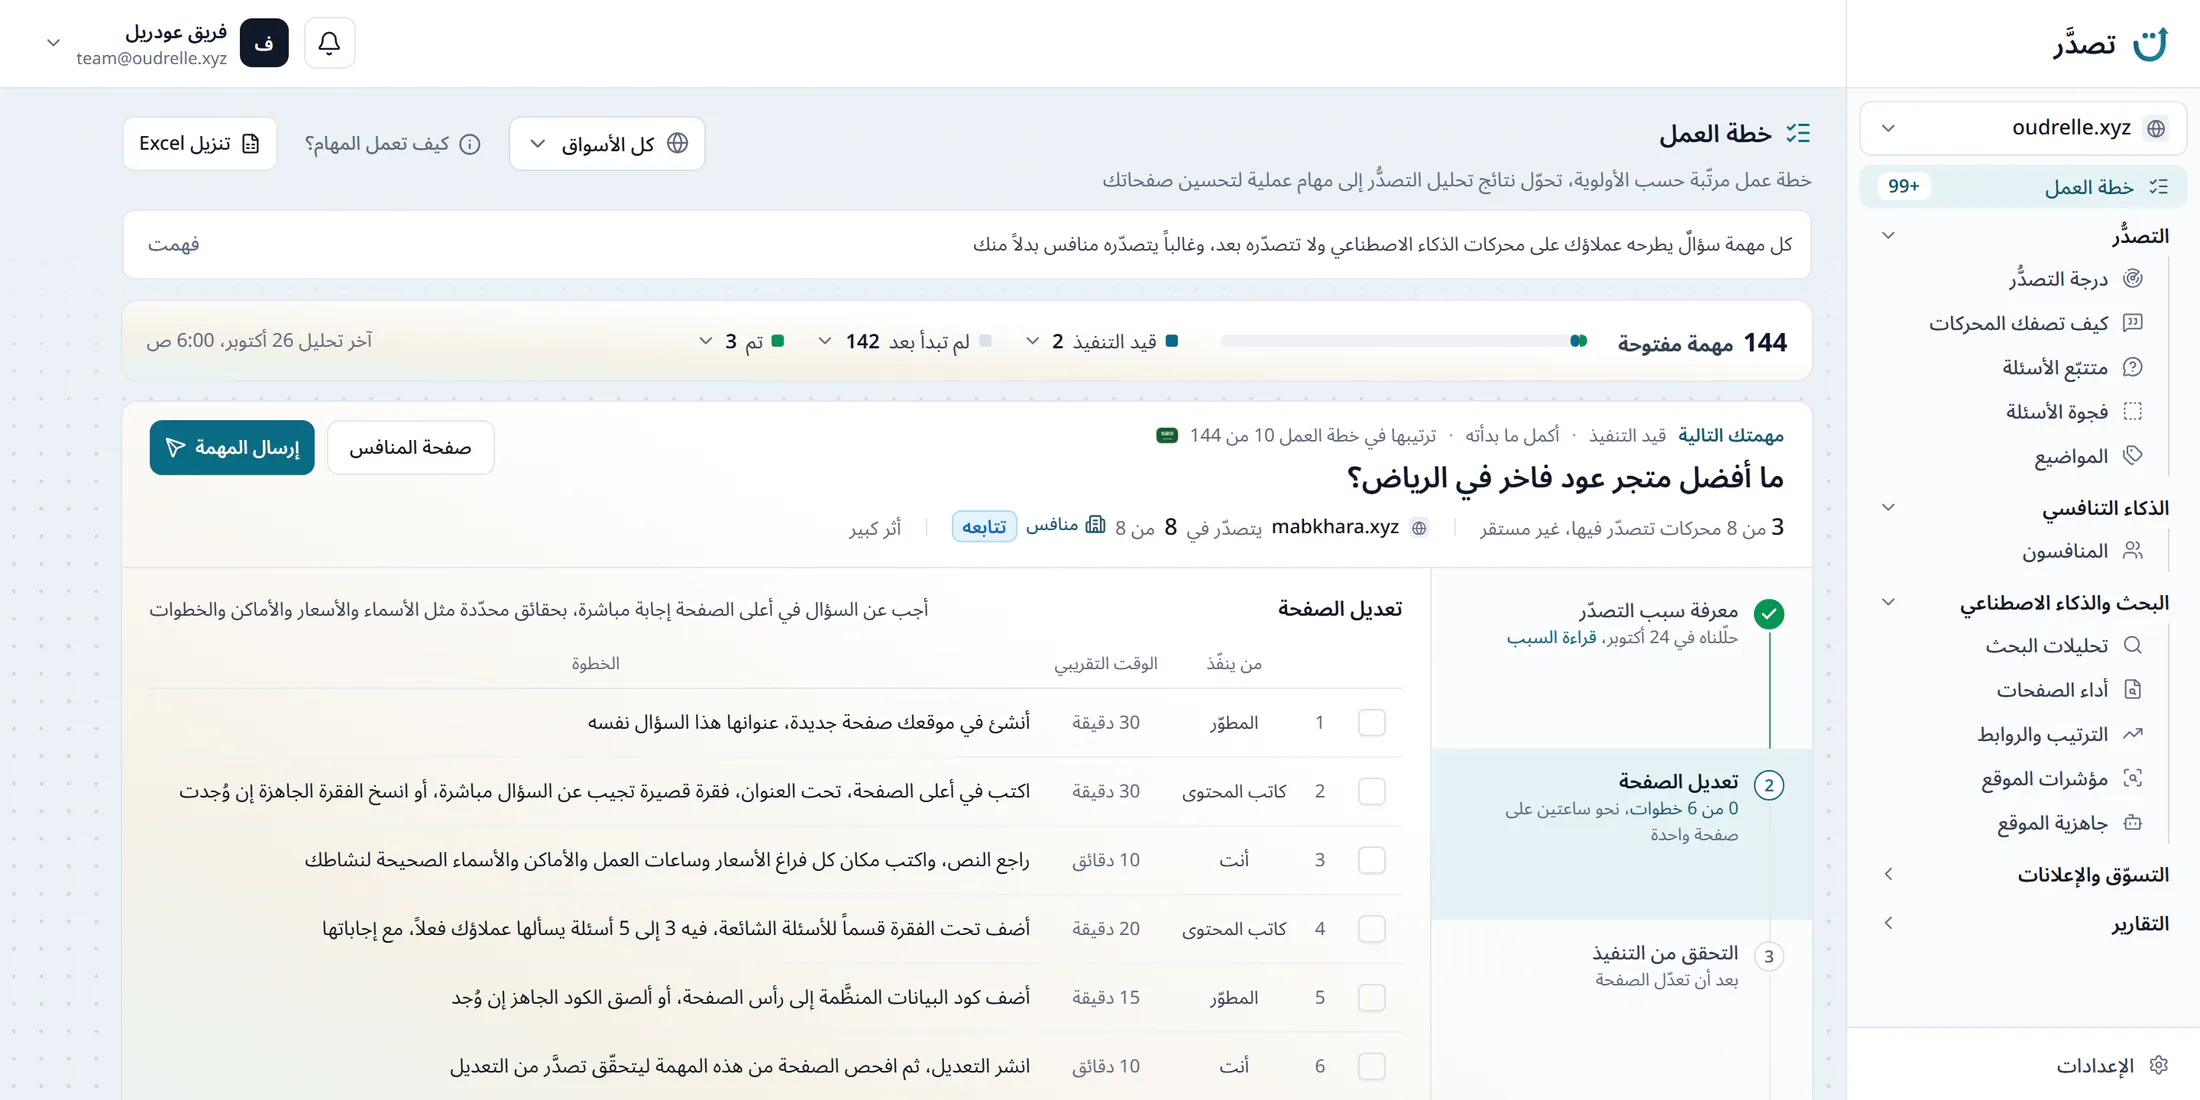This screenshot has width=2200, height=1100.
Task: Expand the قيد التنفيذ 2 filter
Action: [x=1103, y=342]
